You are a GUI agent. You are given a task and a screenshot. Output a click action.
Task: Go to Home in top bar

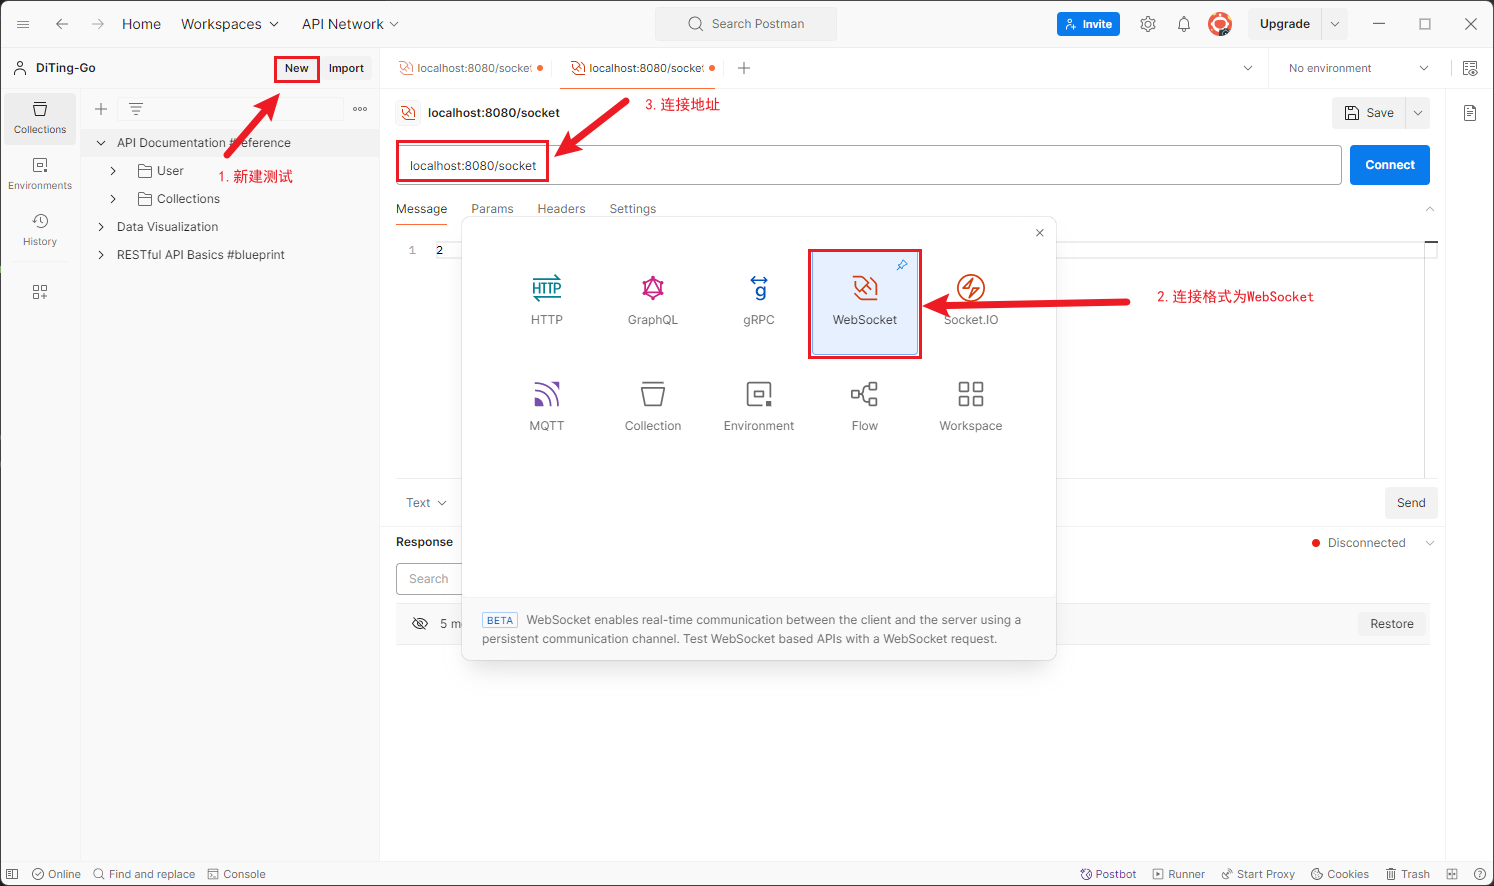click(141, 24)
